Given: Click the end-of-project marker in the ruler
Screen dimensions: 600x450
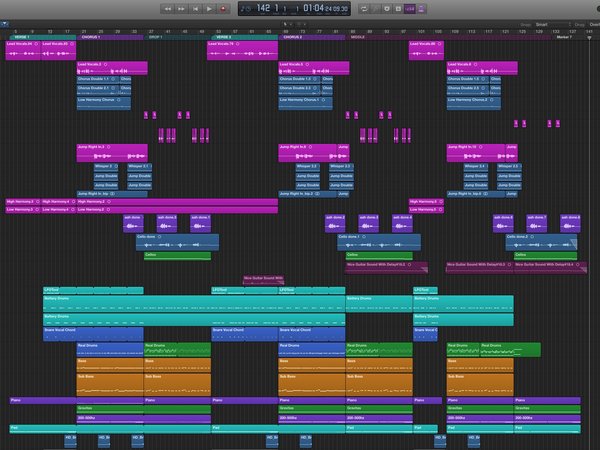Looking at the screenshot, I should click(x=589, y=38).
